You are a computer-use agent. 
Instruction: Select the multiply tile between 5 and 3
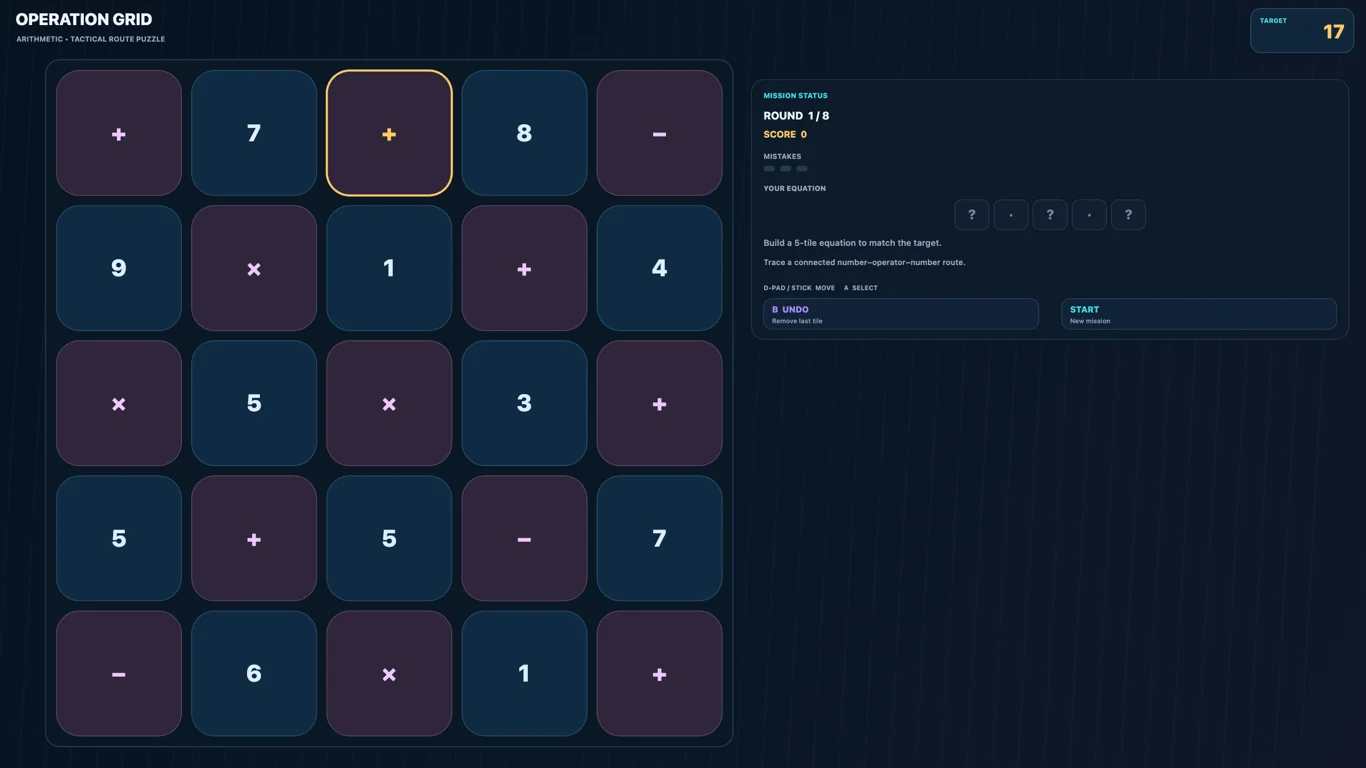389,403
